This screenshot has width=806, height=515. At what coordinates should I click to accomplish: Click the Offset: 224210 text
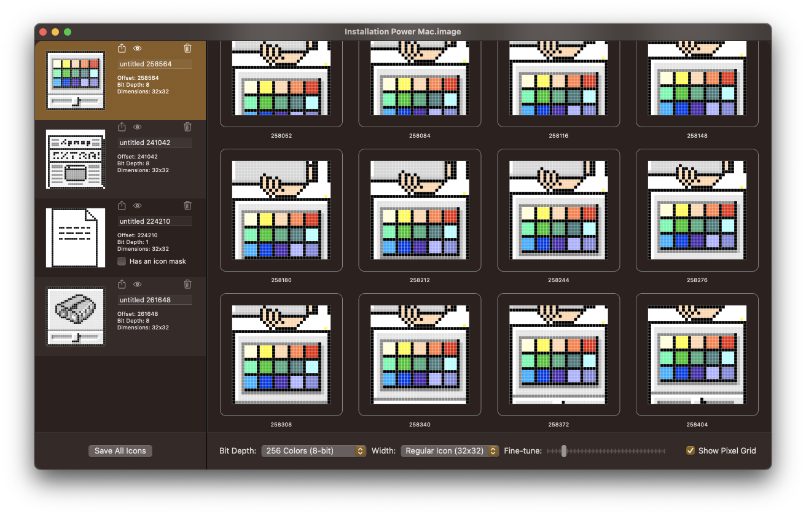[x=137, y=235]
